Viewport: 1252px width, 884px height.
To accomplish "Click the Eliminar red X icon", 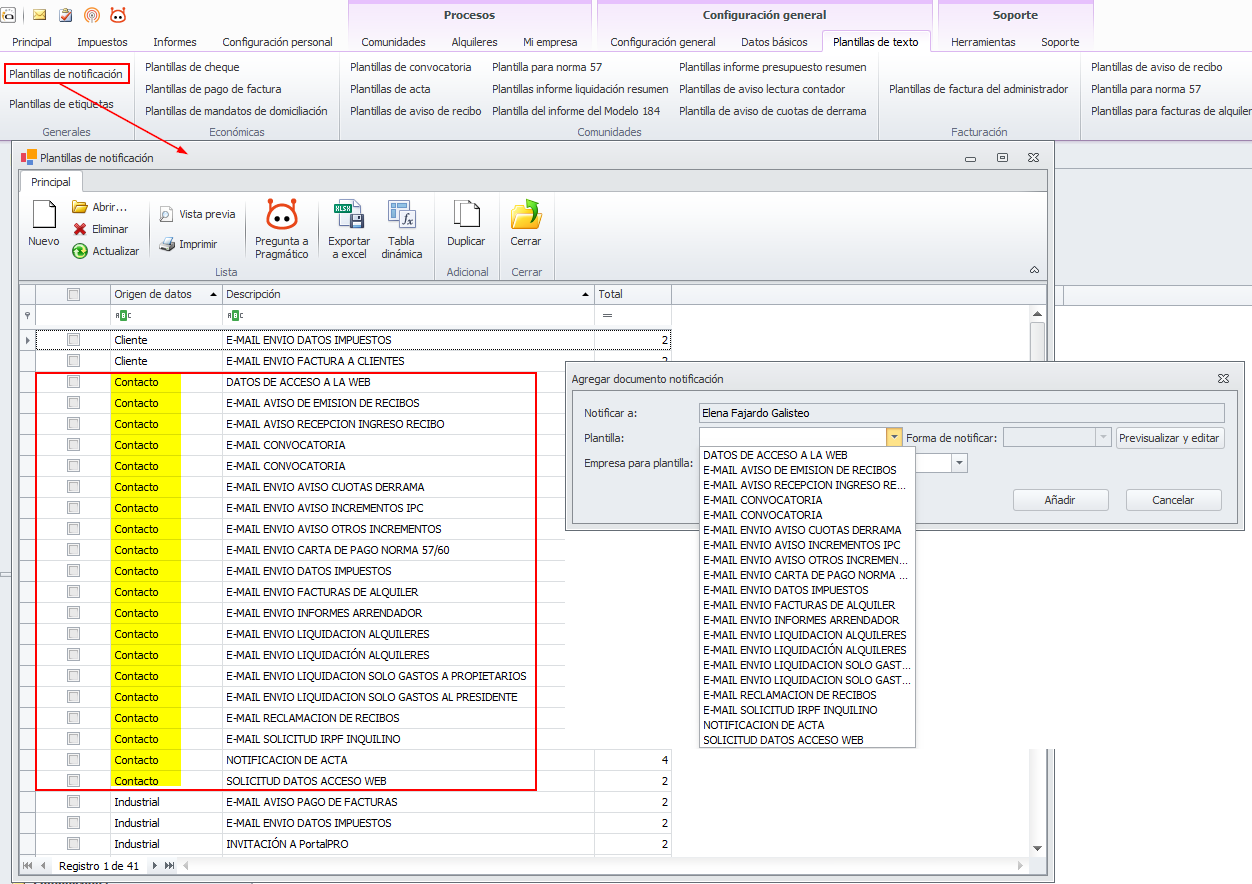I will pyautogui.click(x=80, y=229).
